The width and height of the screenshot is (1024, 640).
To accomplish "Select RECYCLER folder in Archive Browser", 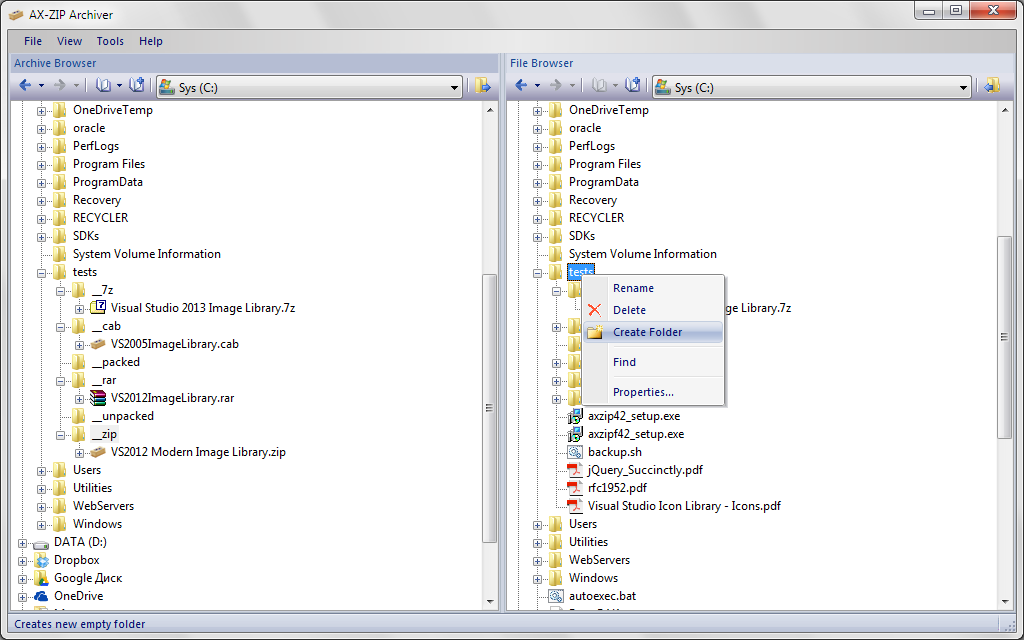I will 101,217.
